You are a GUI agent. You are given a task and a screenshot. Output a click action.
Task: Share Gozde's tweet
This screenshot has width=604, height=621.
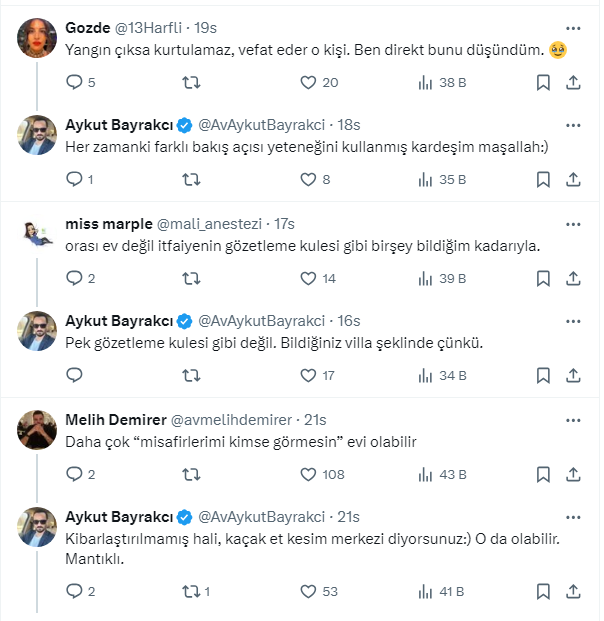tap(573, 84)
